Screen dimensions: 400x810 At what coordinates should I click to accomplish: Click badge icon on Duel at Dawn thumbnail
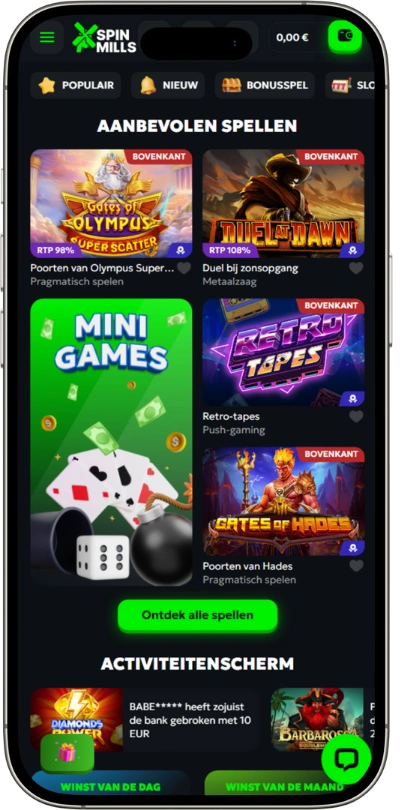tap(353, 250)
